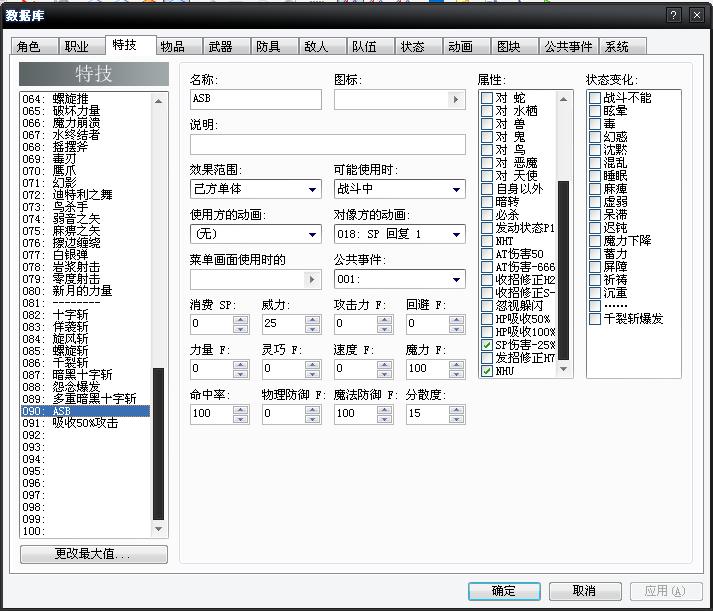Increase the 力量 F value with the up arrow

pyautogui.click(x=241, y=364)
